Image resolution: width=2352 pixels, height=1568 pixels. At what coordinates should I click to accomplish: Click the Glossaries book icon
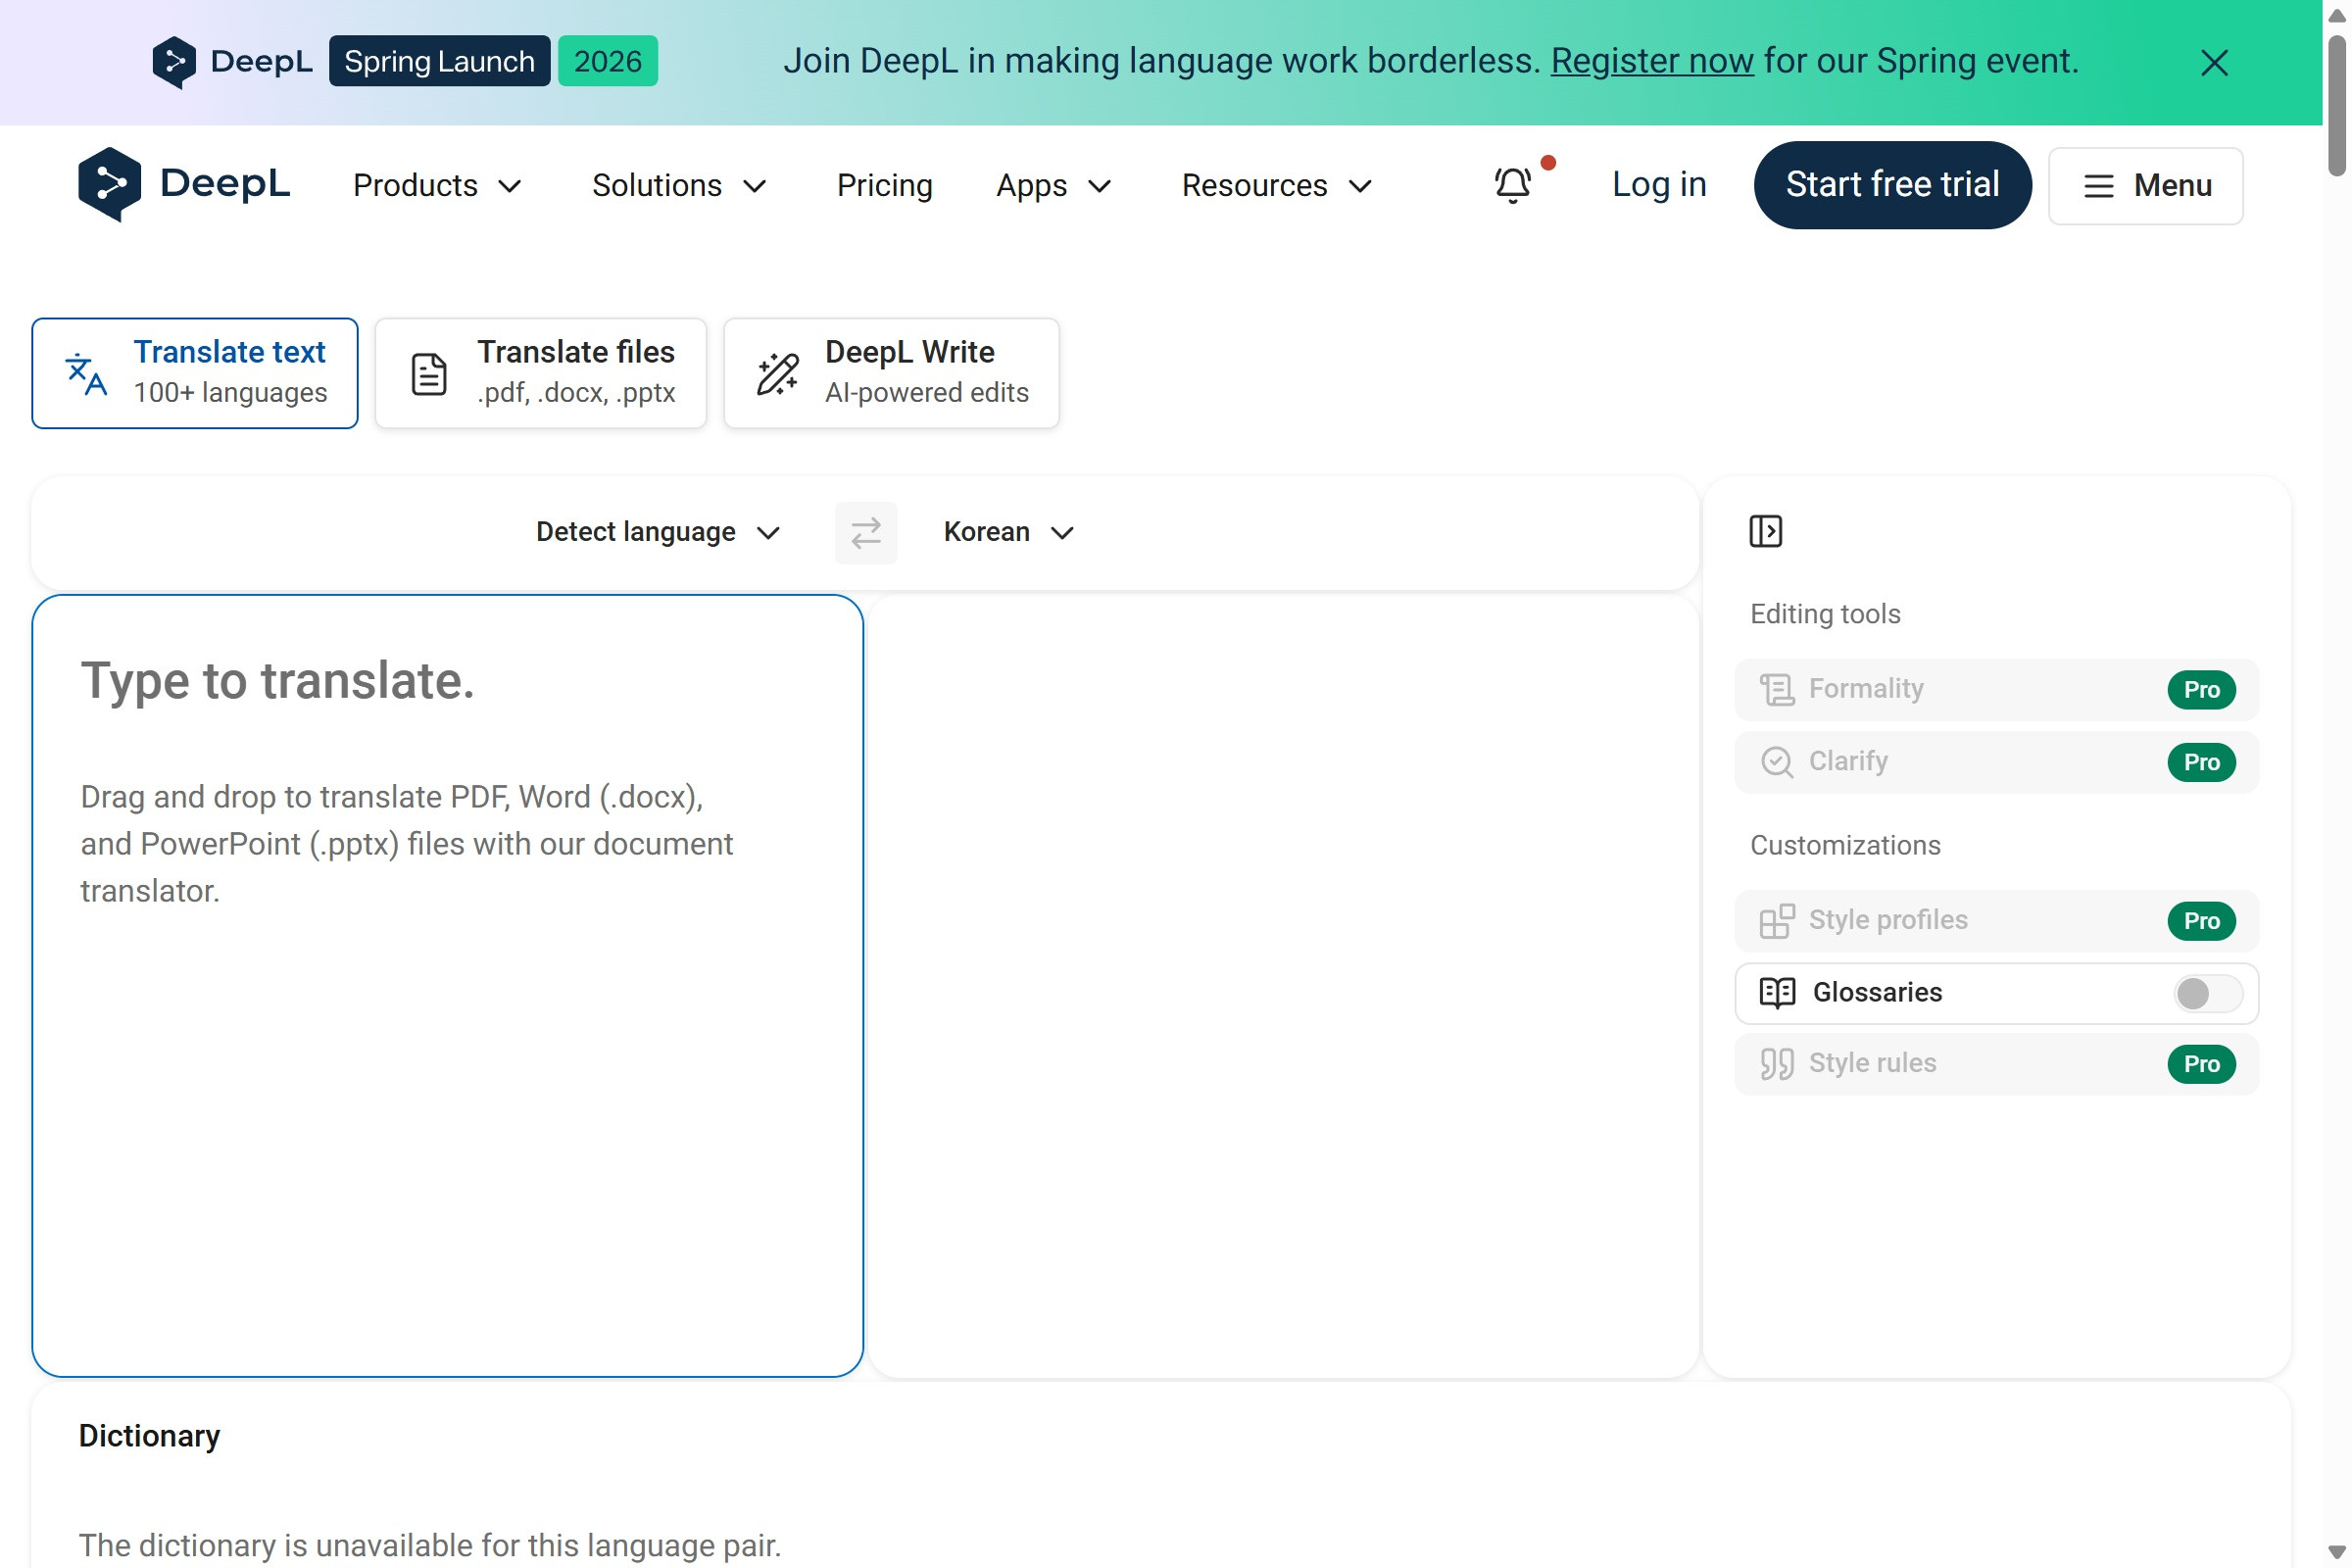coord(1776,992)
